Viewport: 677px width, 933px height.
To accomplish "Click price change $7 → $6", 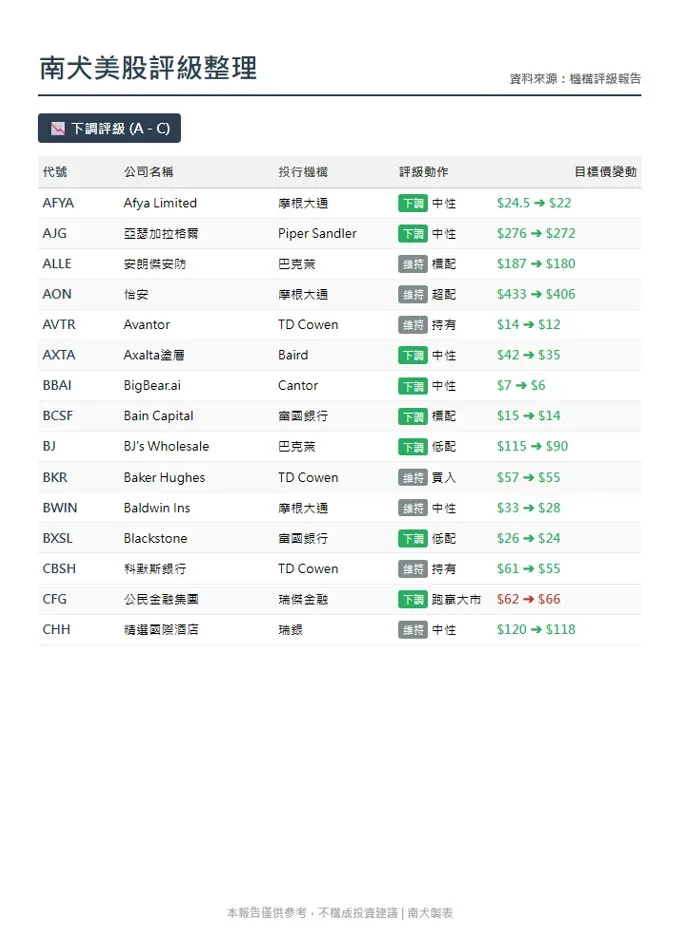I will tap(521, 385).
